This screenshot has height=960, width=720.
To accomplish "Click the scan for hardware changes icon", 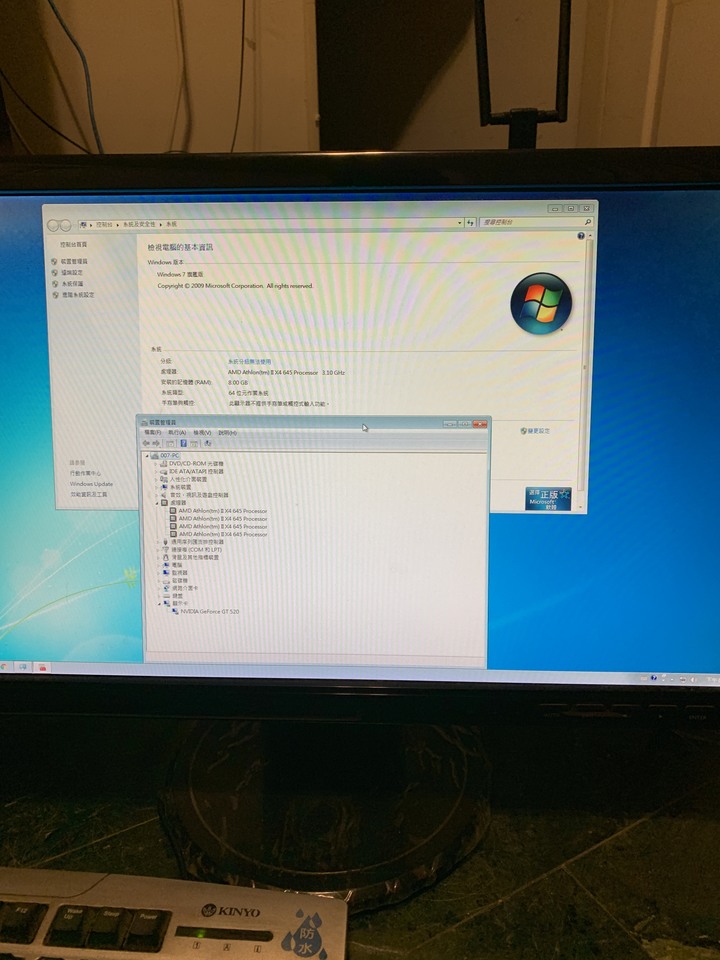I will [208, 443].
